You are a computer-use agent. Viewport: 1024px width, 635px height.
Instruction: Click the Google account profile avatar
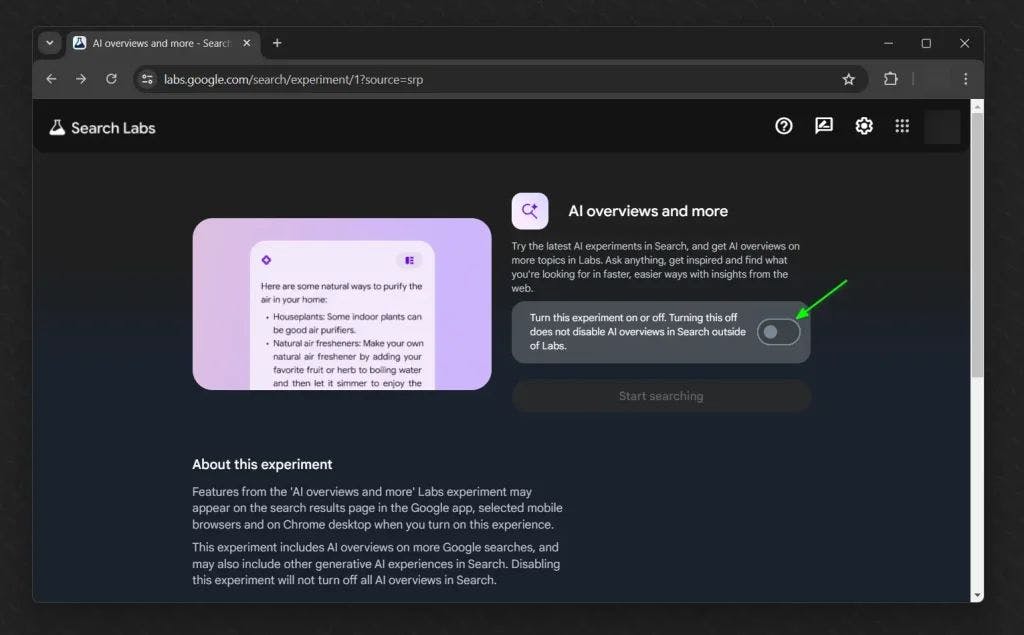click(942, 127)
